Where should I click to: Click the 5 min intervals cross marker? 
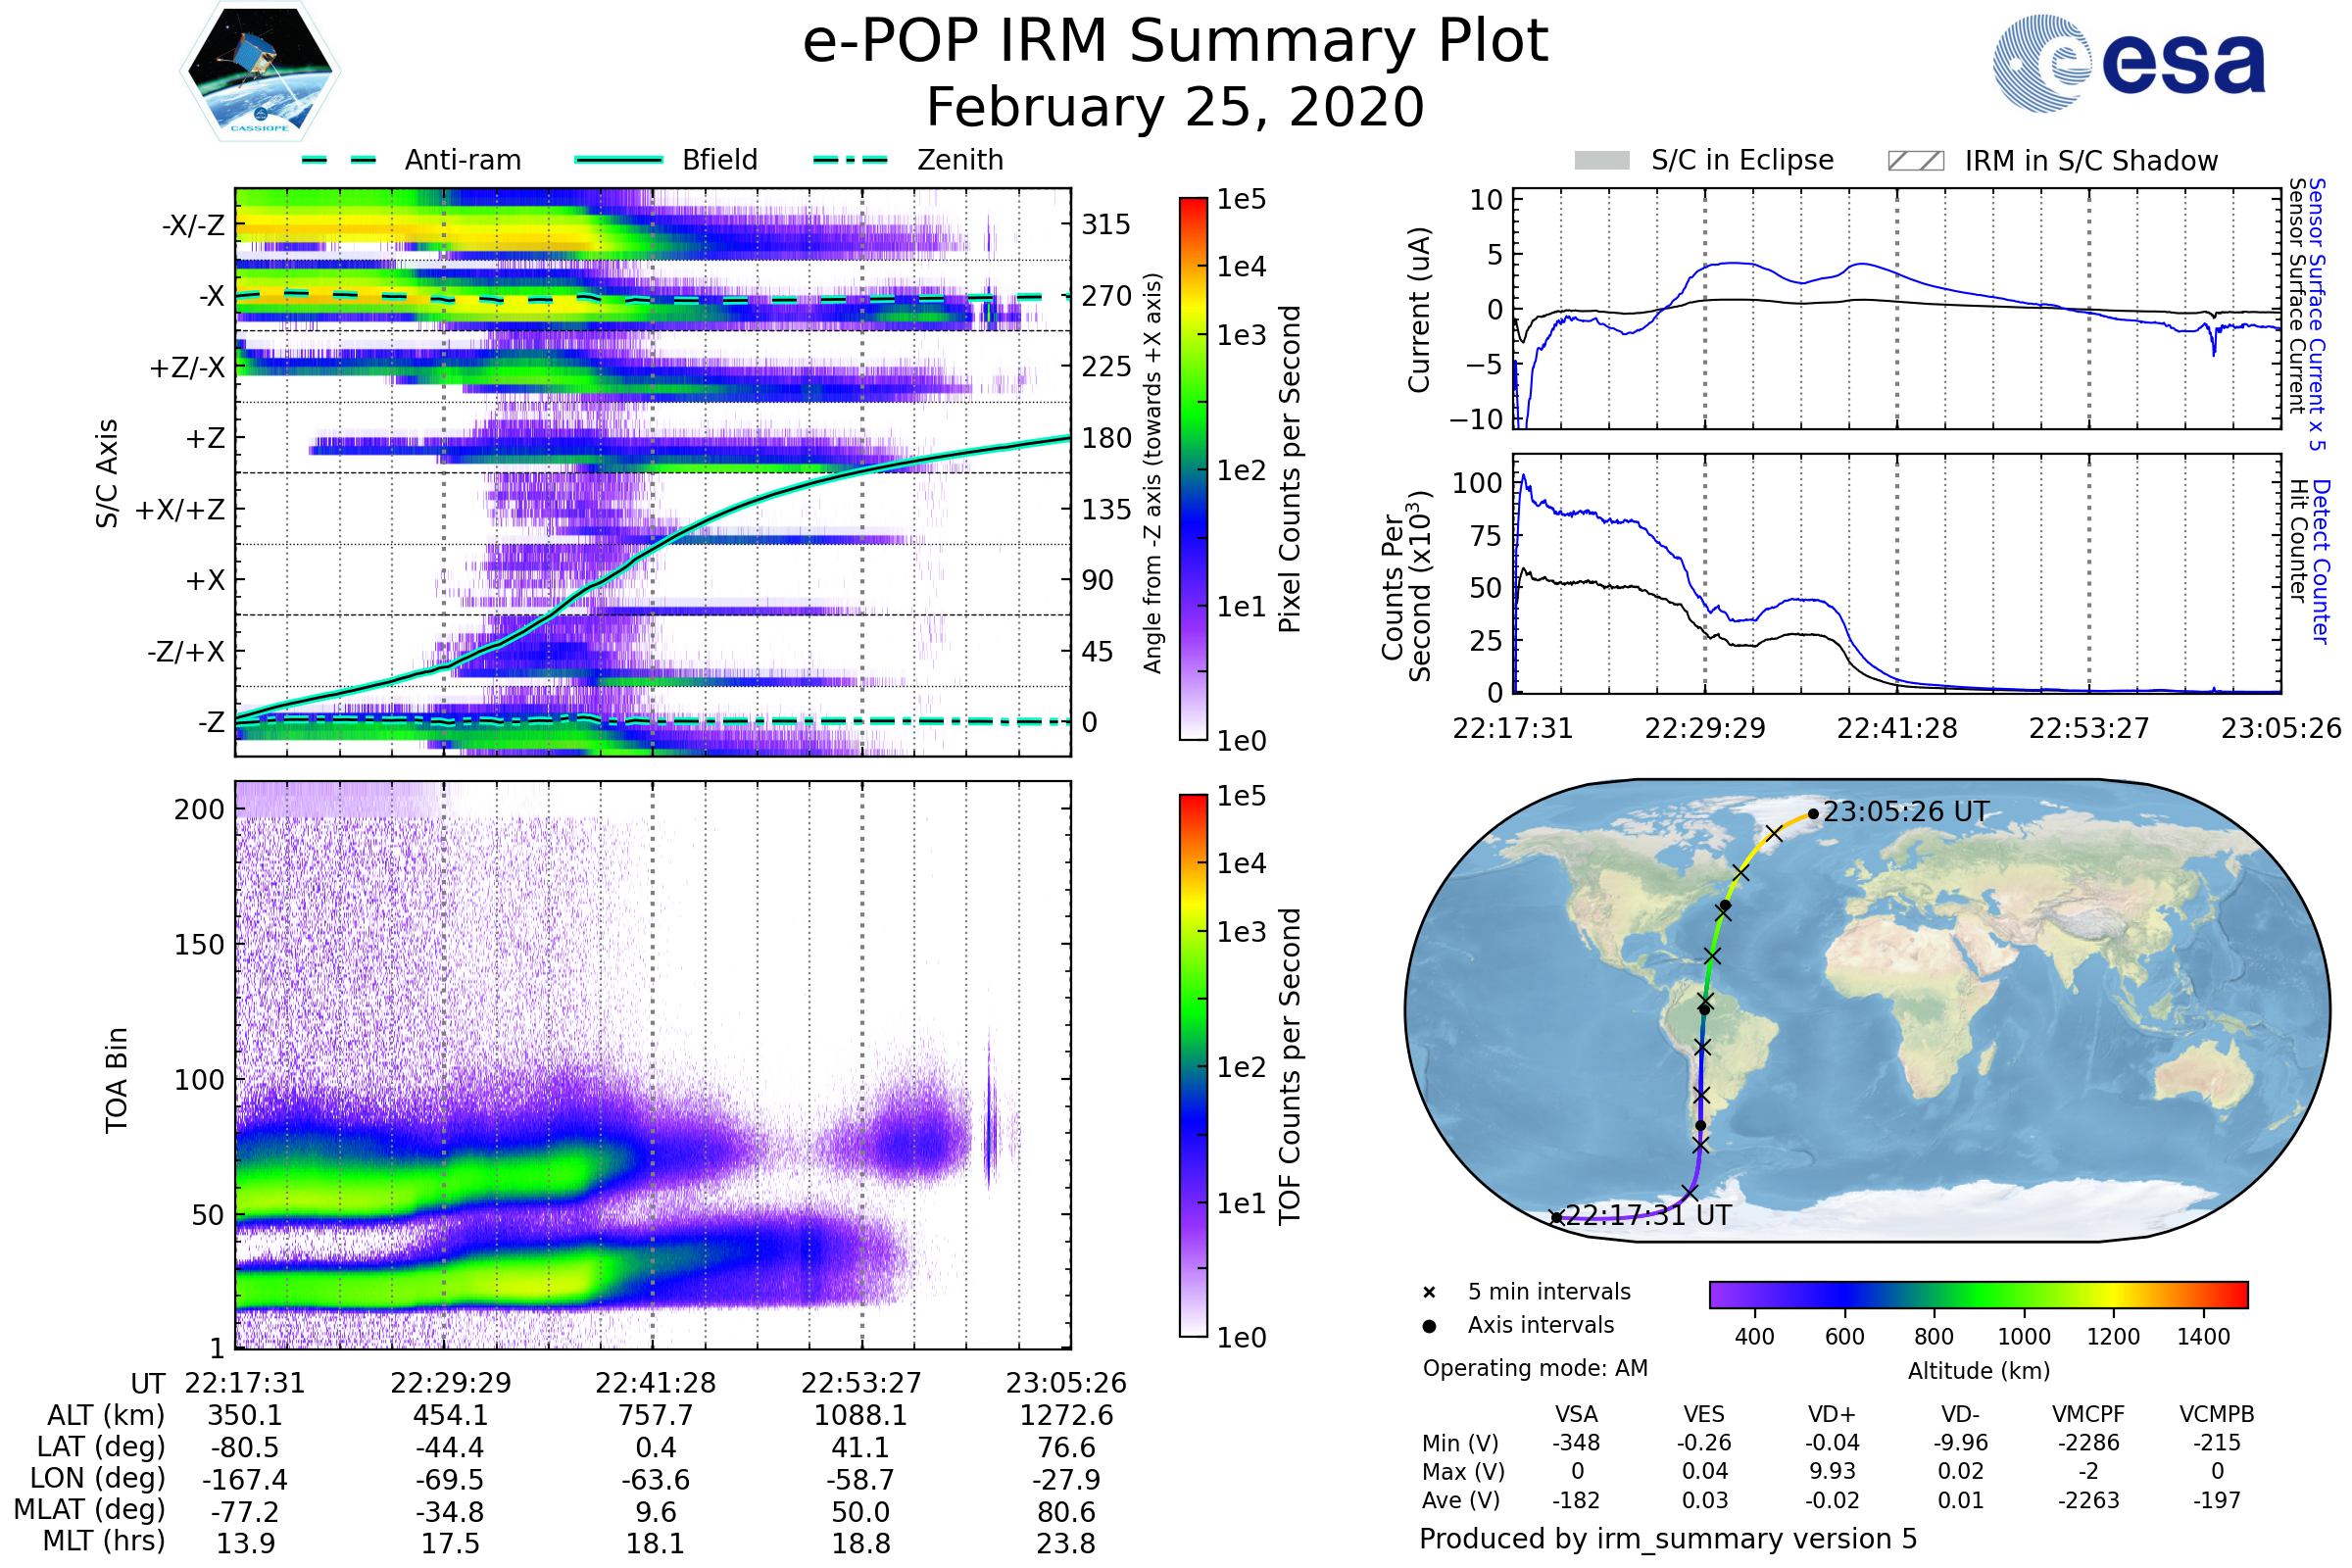tap(1429, 1293)
